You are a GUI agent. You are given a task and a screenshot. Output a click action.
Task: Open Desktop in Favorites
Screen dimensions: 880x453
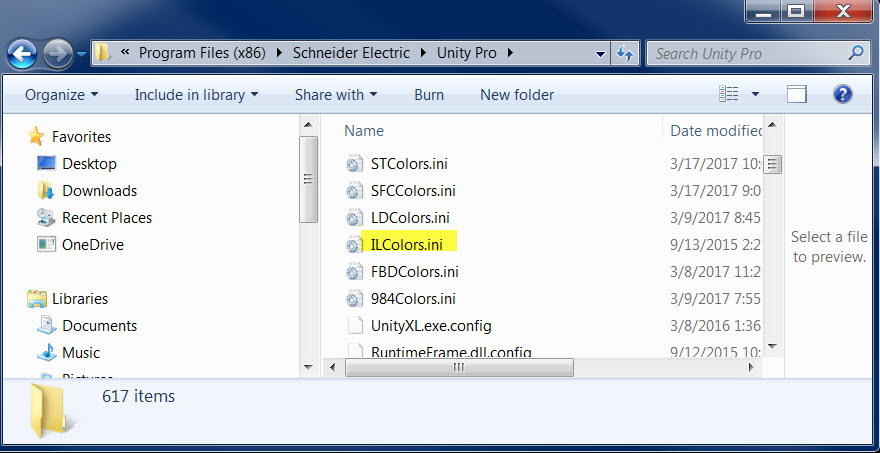pyautogui.click(x=89, y=164)
